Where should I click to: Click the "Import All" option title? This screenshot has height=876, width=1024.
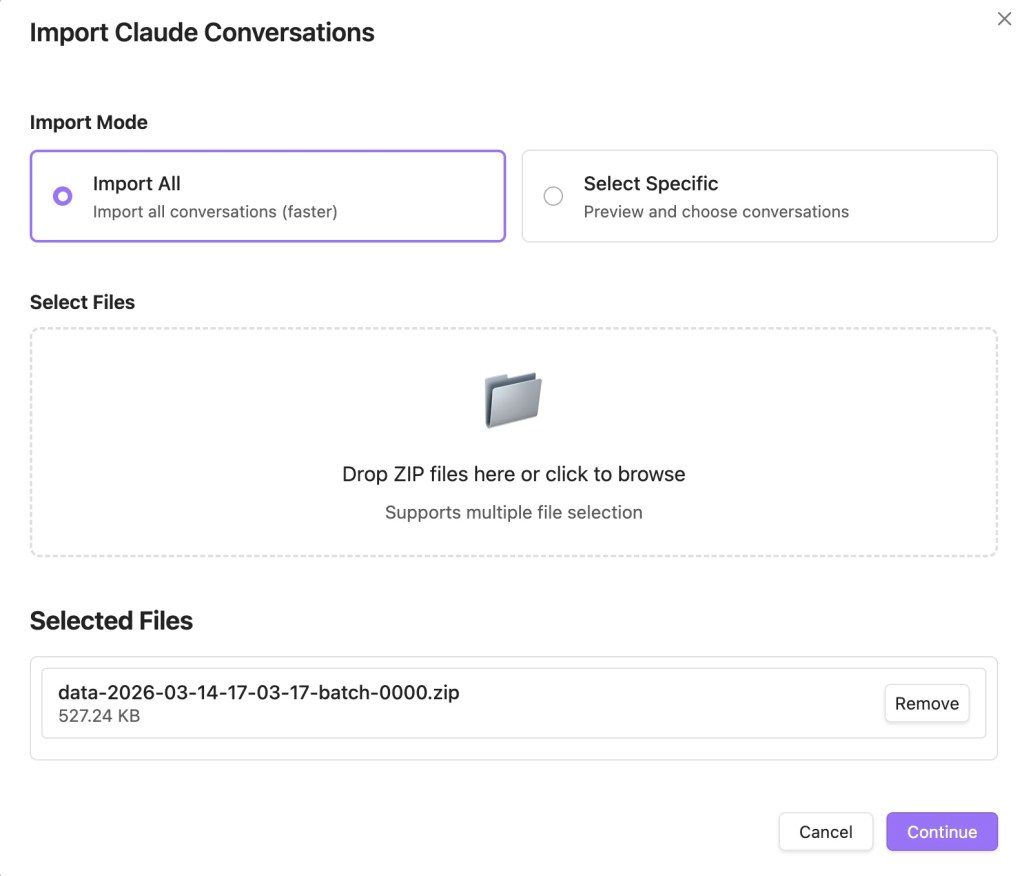pyautogui.click(x=137, y=184)
